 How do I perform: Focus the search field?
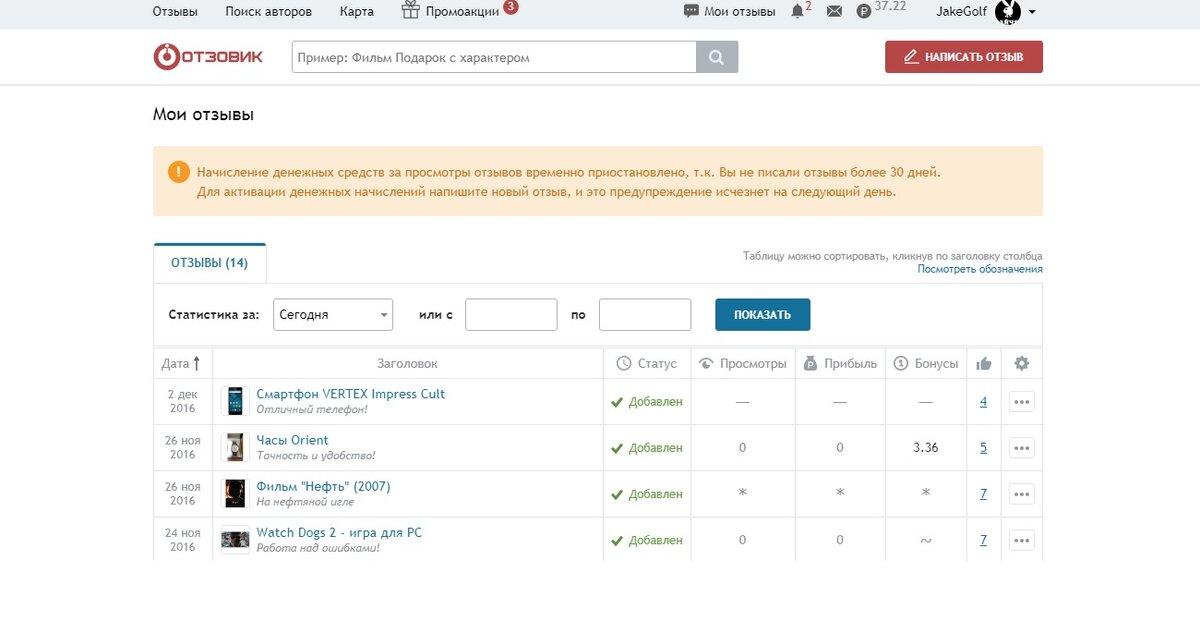(494, 57)
